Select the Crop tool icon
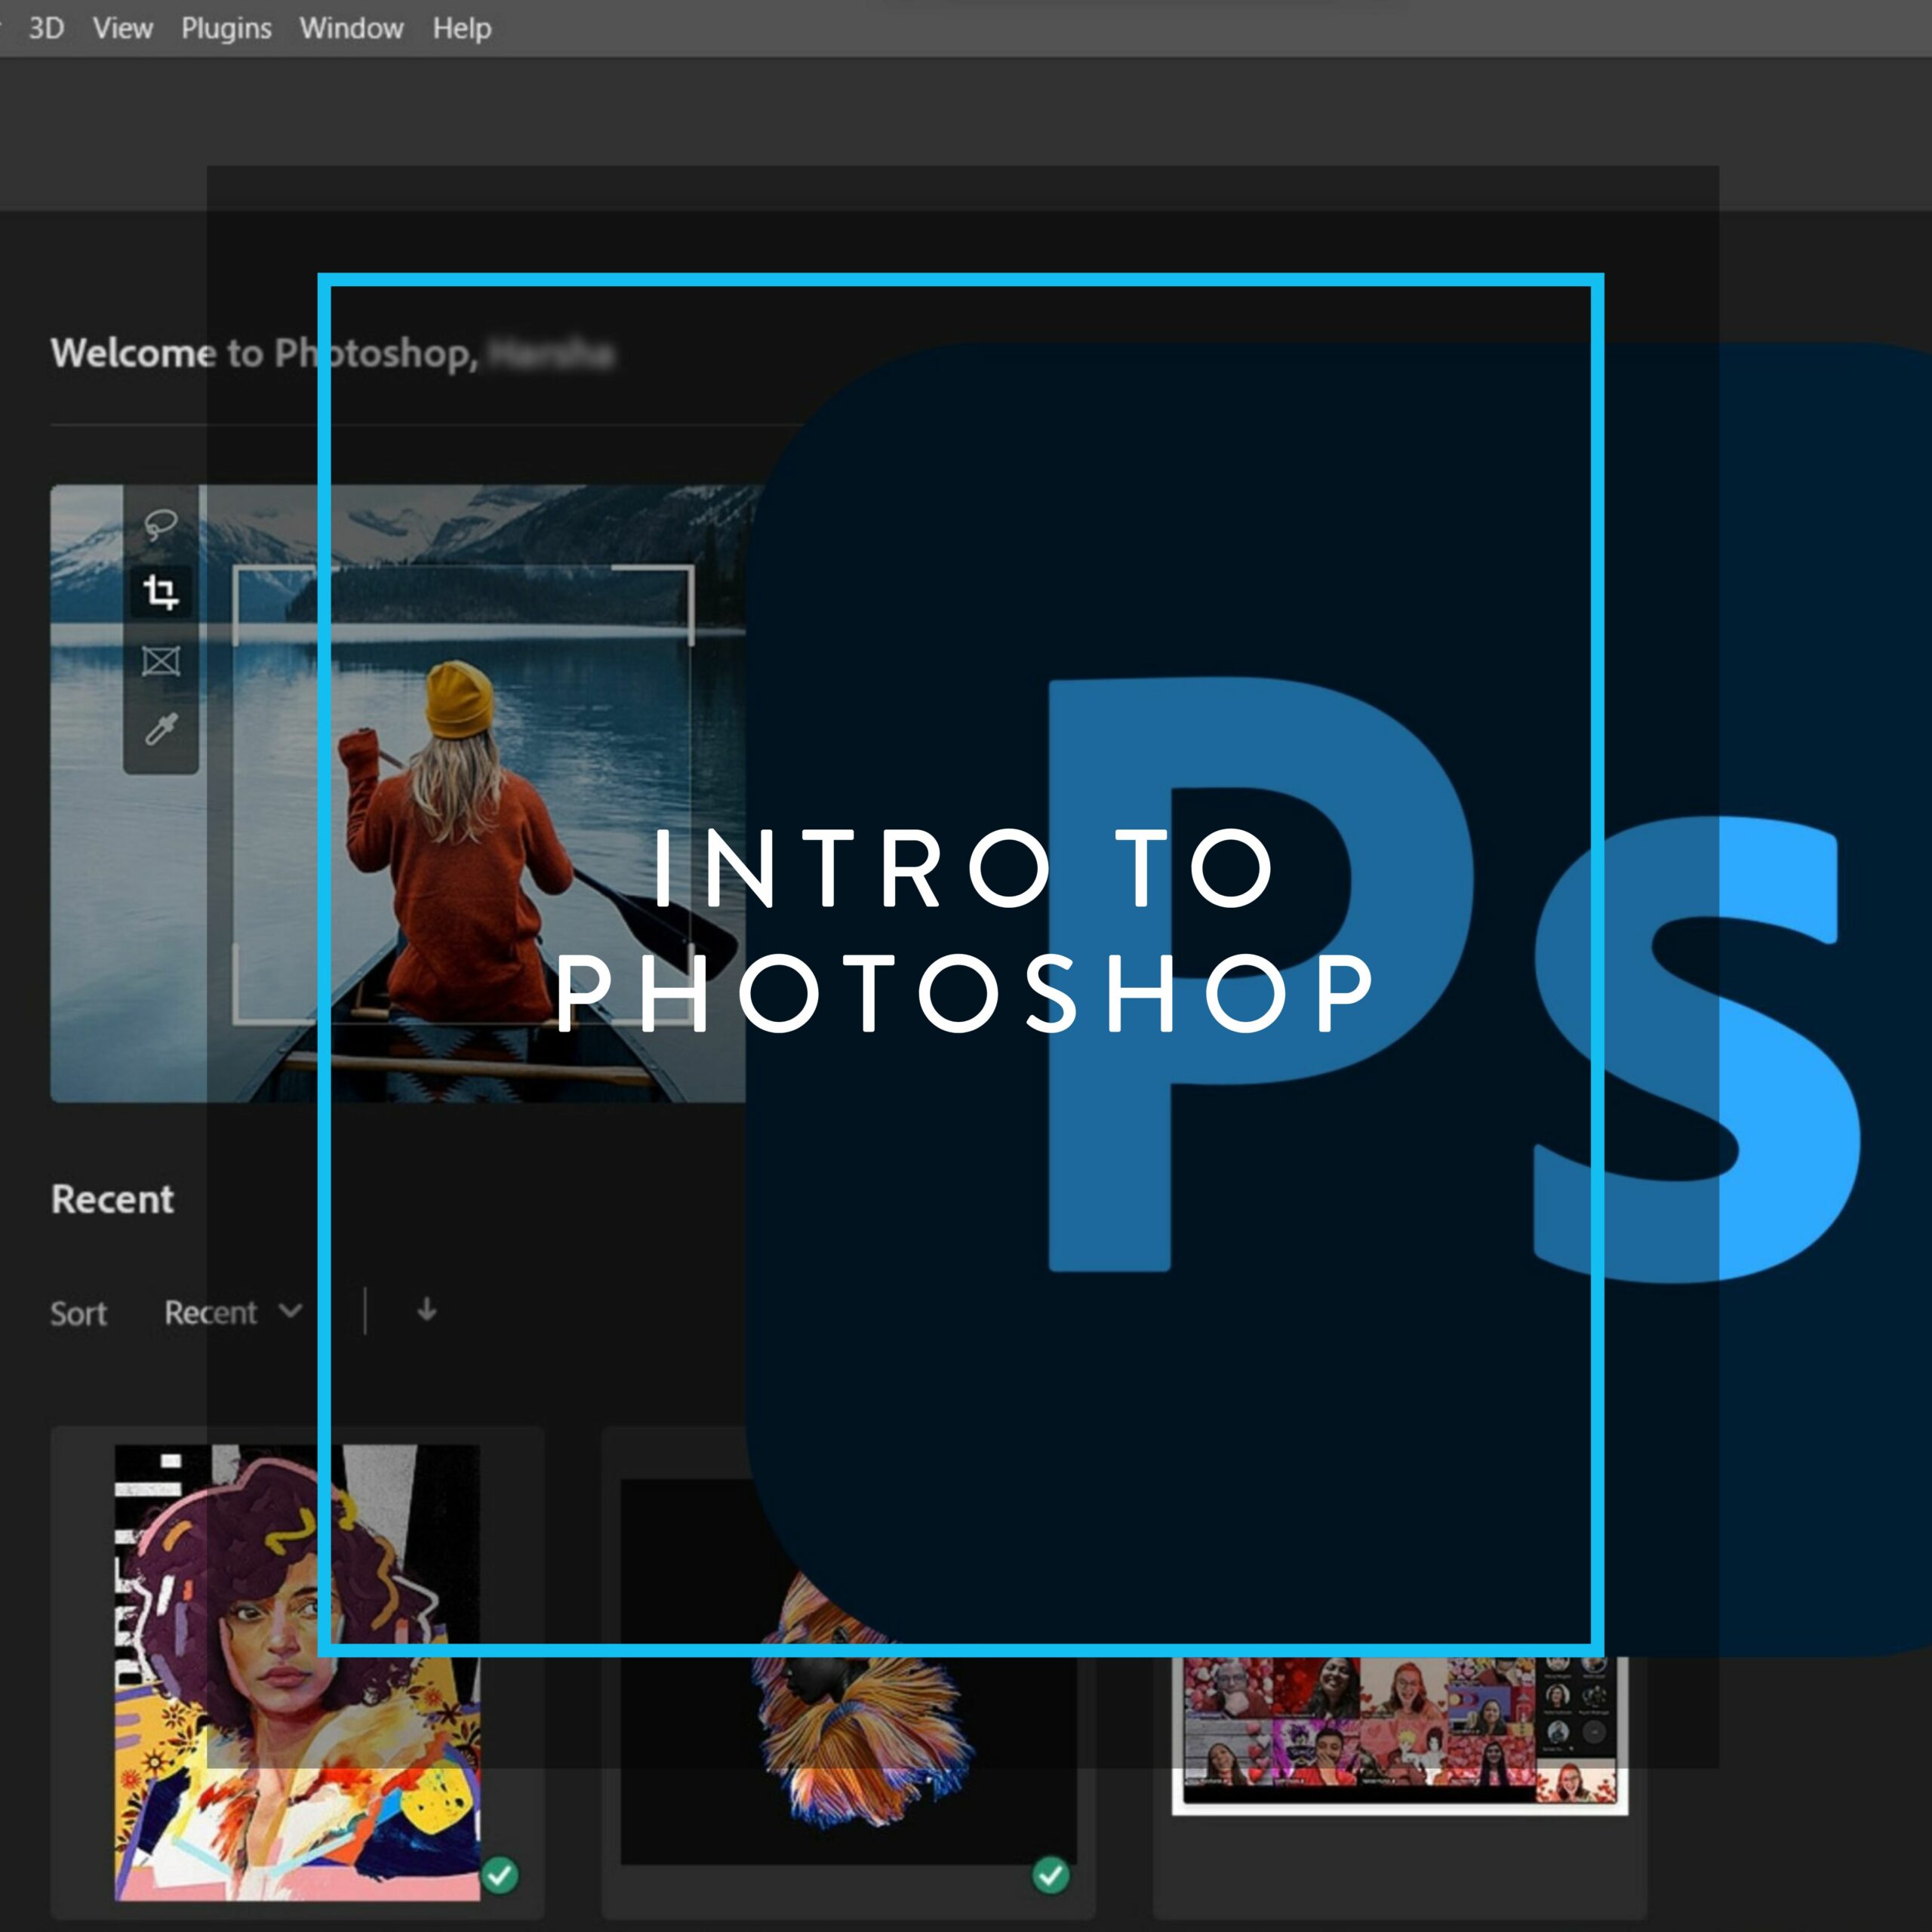Screen dimensions: 1932x1932 (161, 592)
